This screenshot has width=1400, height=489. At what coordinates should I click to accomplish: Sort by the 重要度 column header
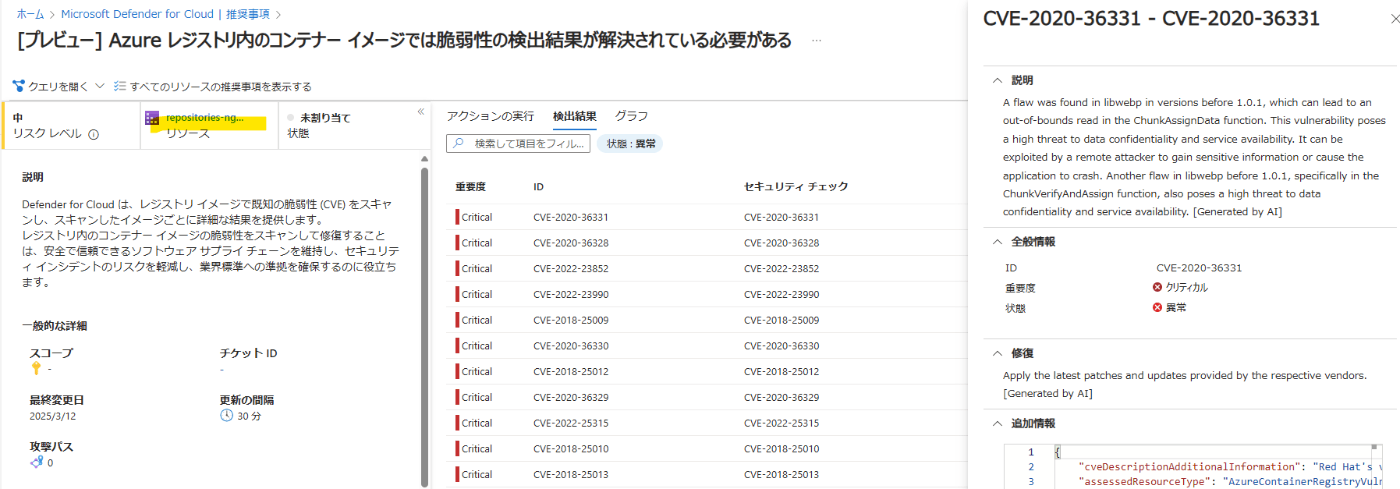[x=470, y=187]
